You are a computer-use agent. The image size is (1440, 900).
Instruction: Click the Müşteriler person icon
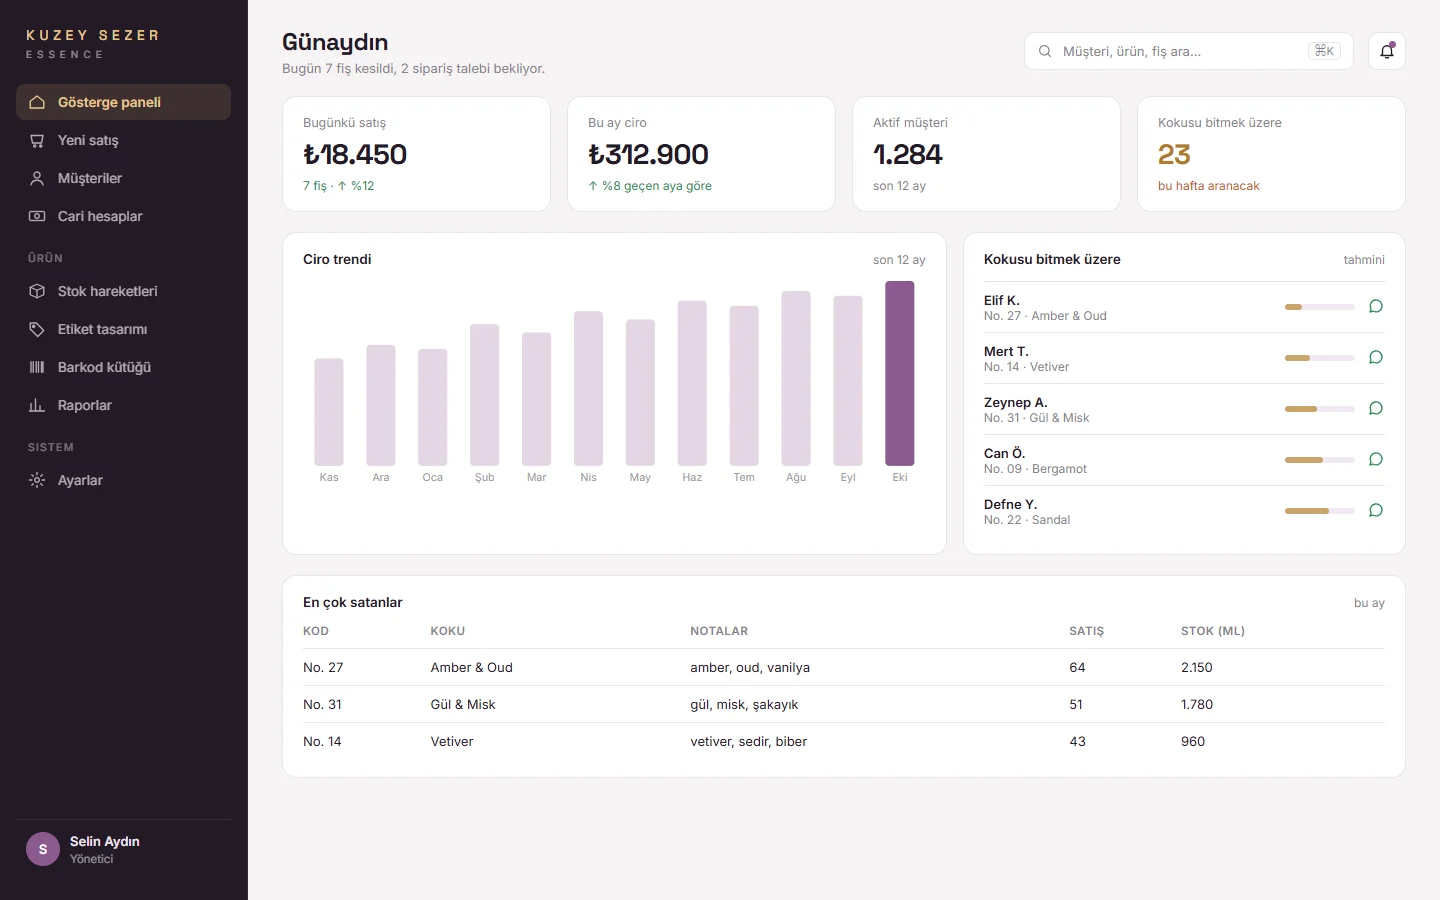[x=37, y=178]
